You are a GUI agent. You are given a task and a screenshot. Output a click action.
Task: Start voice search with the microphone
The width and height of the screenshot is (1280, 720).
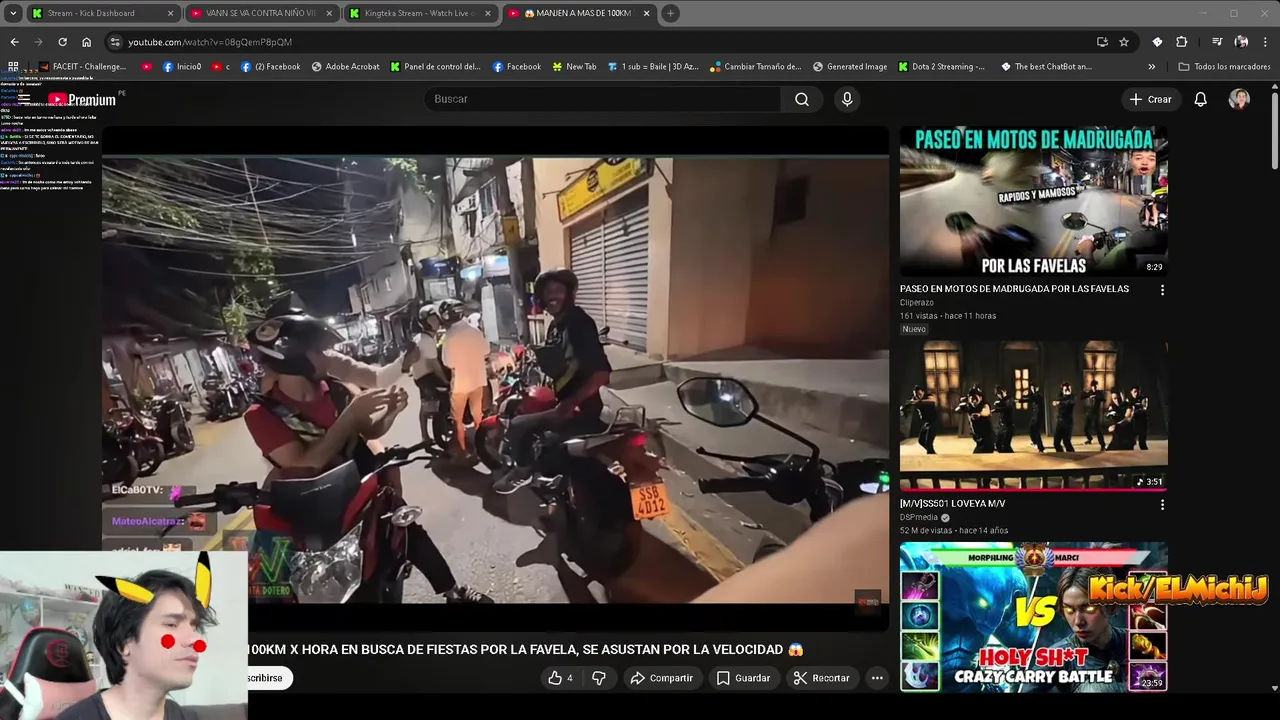click(847, 99)
